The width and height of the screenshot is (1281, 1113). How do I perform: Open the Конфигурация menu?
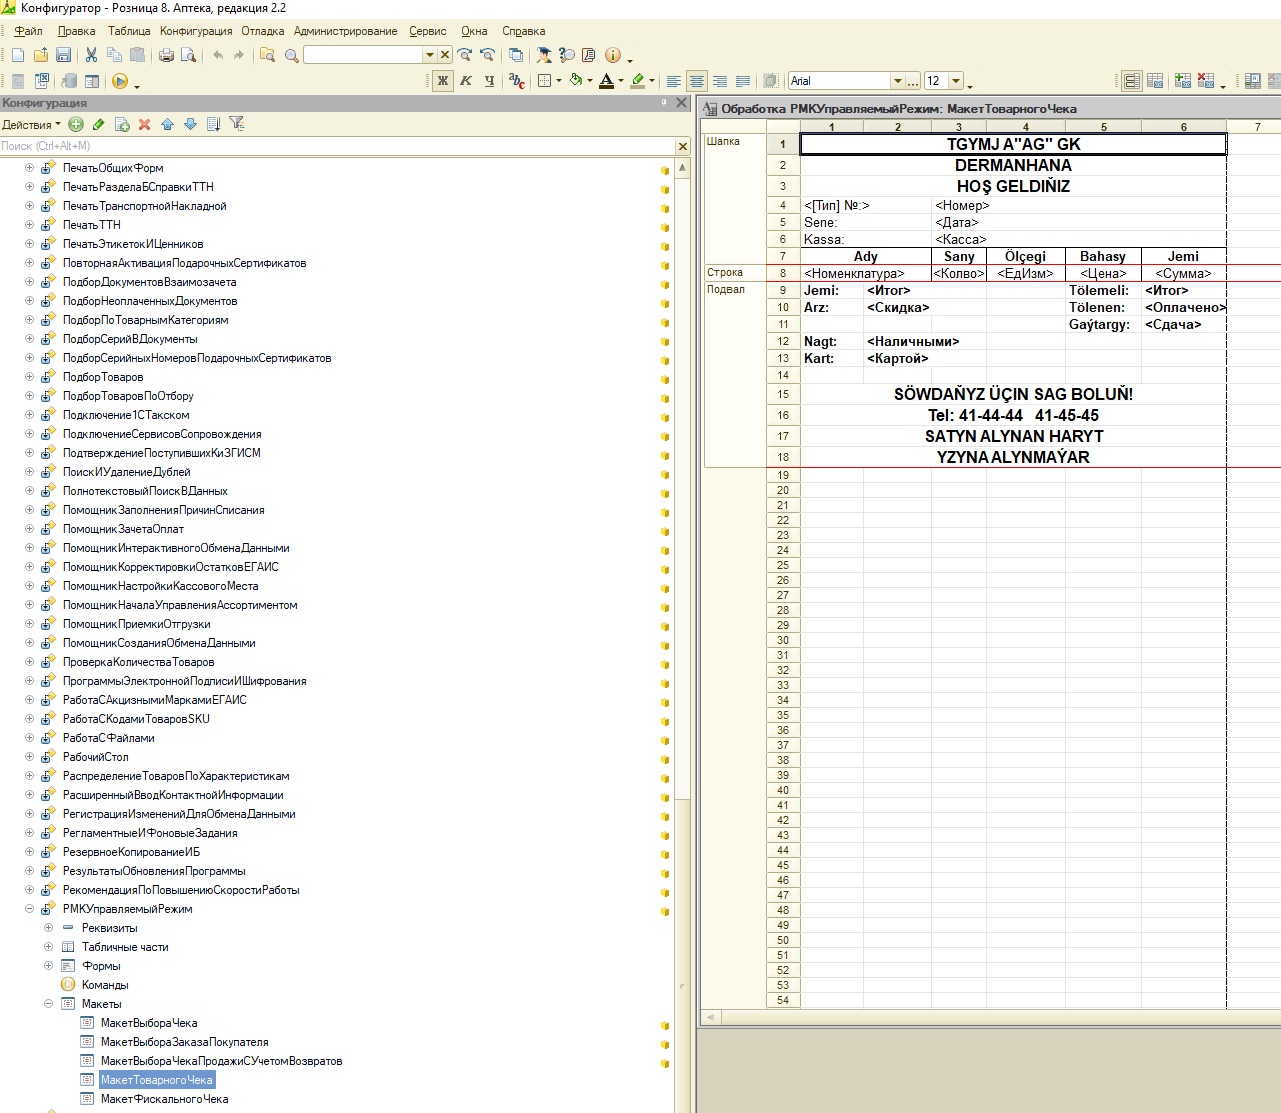coord(196,31)
